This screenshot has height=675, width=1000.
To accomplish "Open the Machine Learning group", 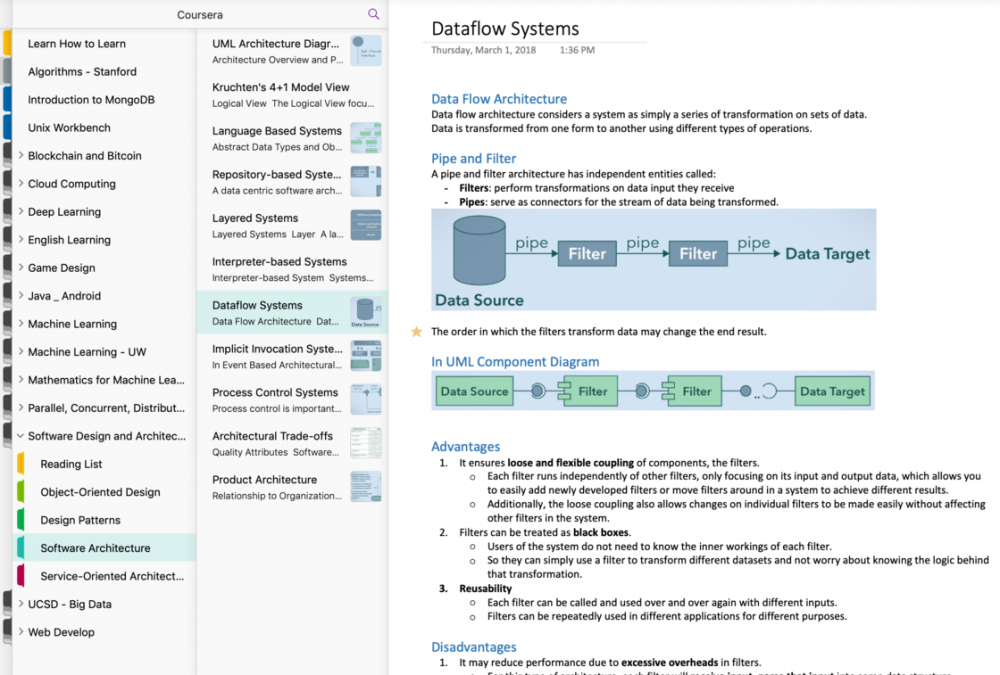I will click(x=104, y=324).
